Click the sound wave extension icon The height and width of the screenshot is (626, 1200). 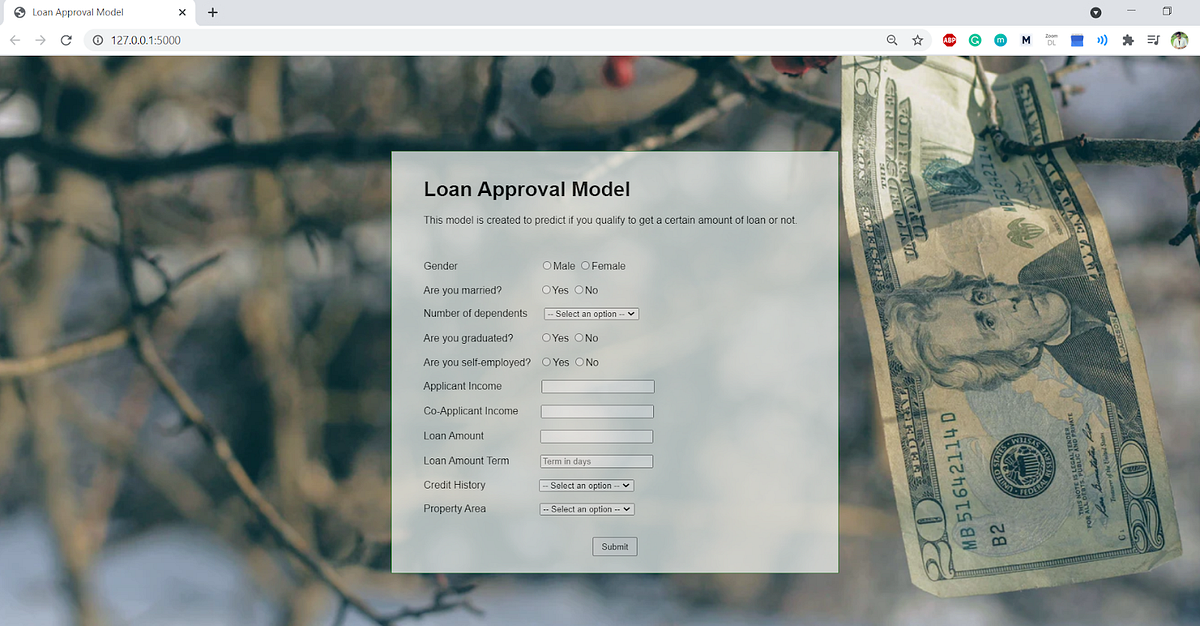[x=1101, y=40]
